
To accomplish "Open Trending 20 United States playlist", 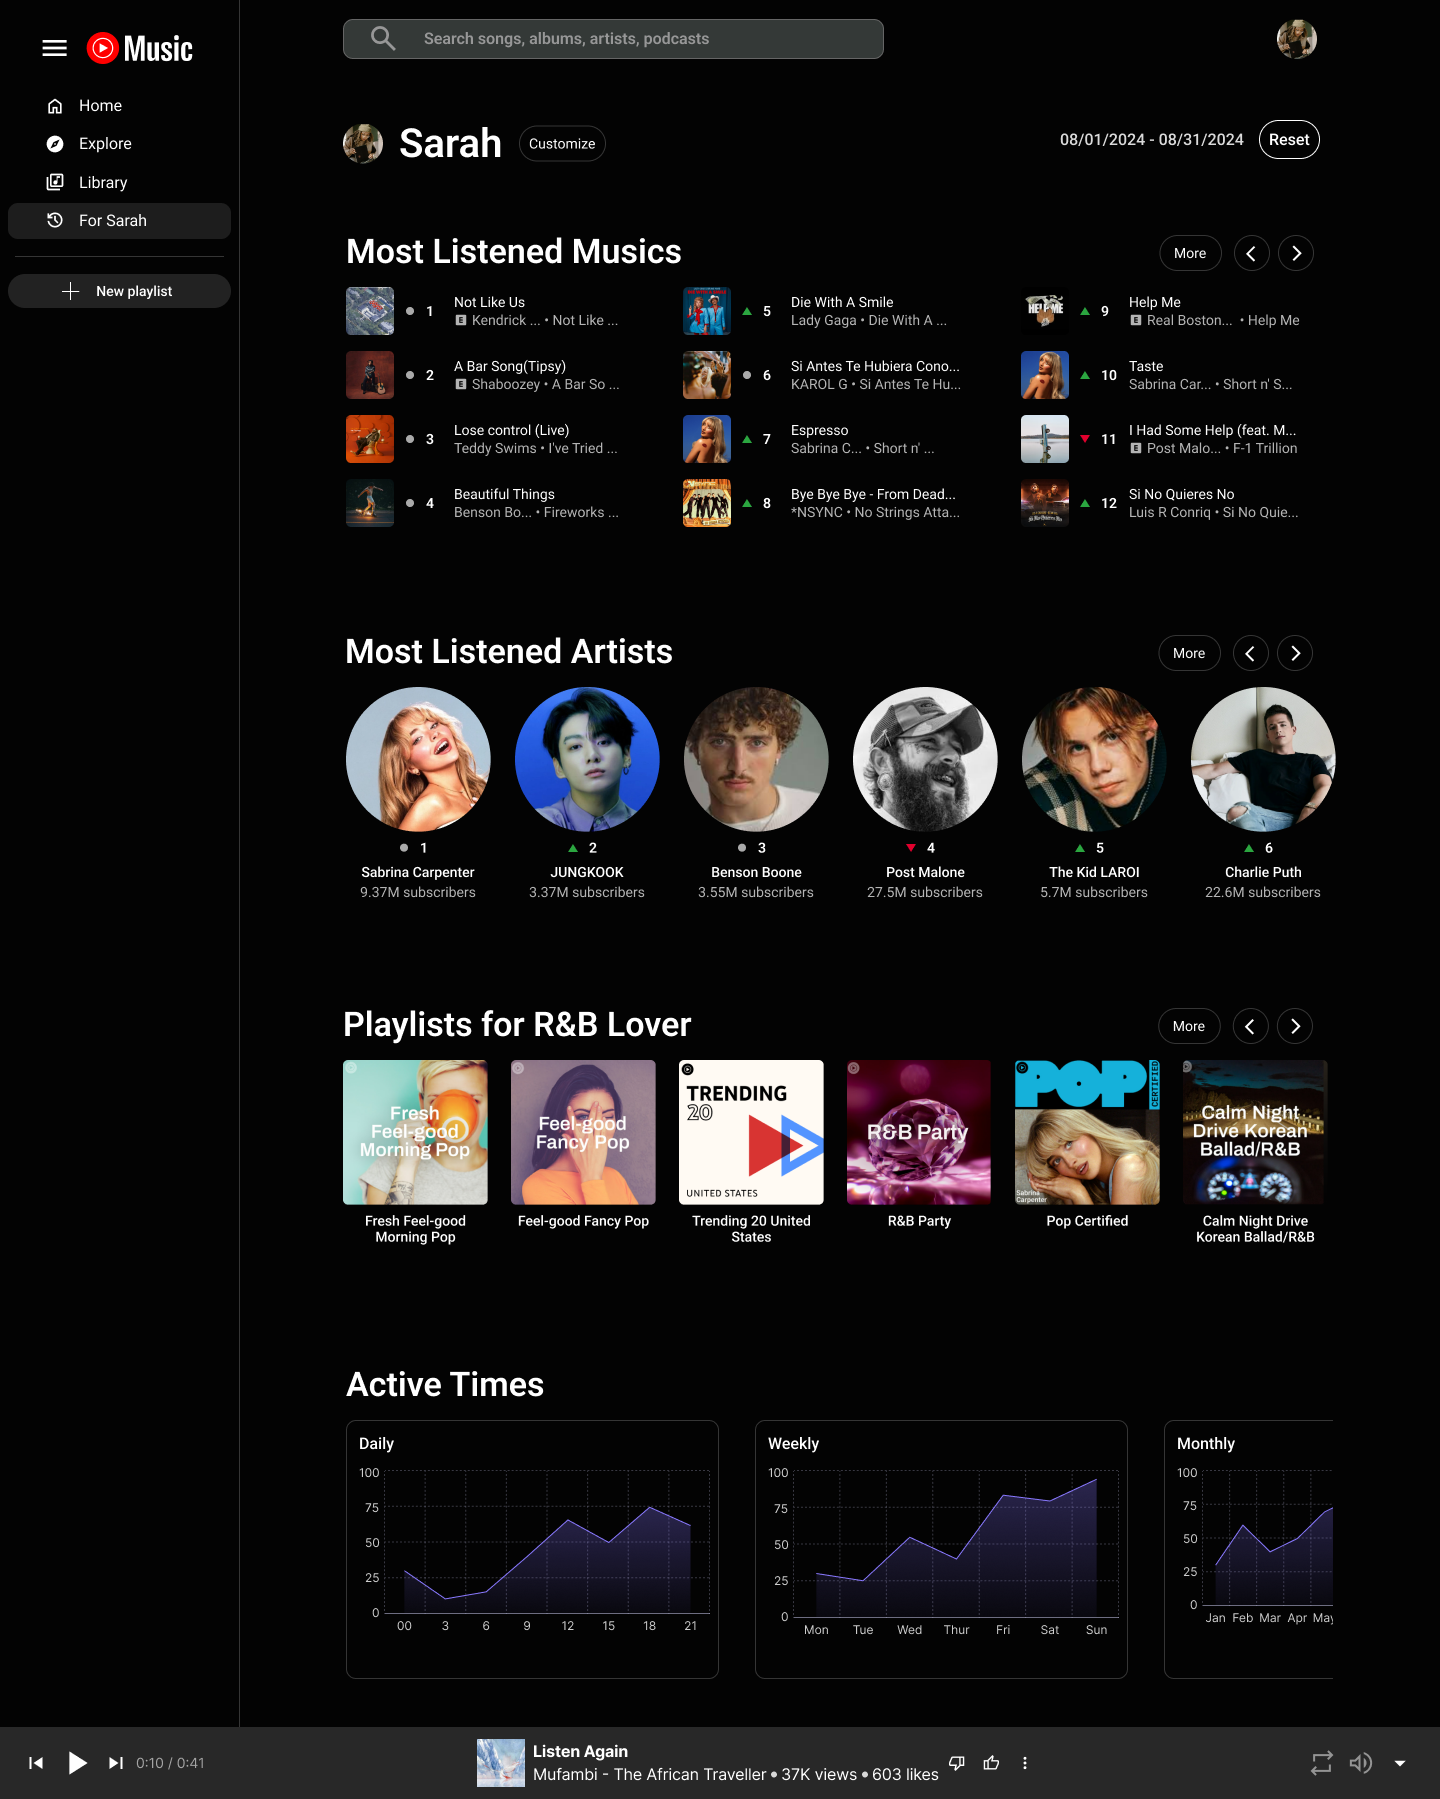I will 751,1132.
